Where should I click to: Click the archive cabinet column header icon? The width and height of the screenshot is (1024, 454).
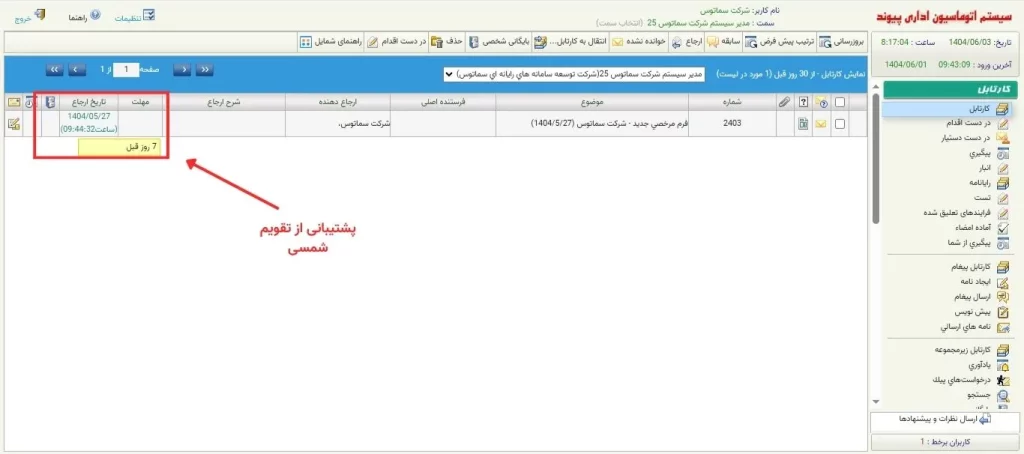[x=50, y=101]
